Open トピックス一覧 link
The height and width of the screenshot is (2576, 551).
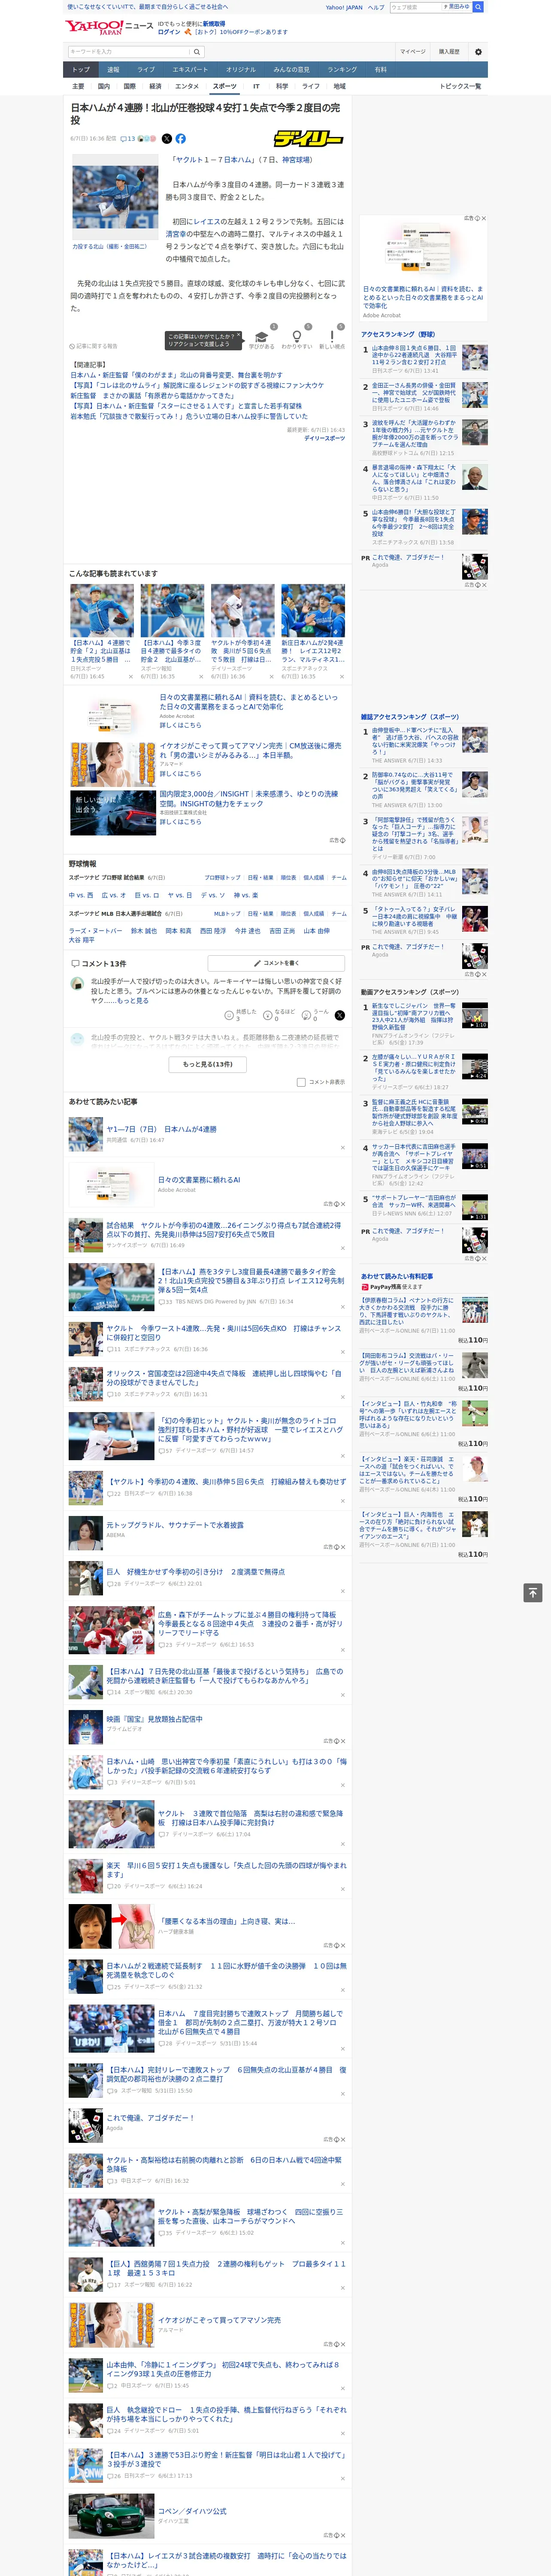[460, 87]
